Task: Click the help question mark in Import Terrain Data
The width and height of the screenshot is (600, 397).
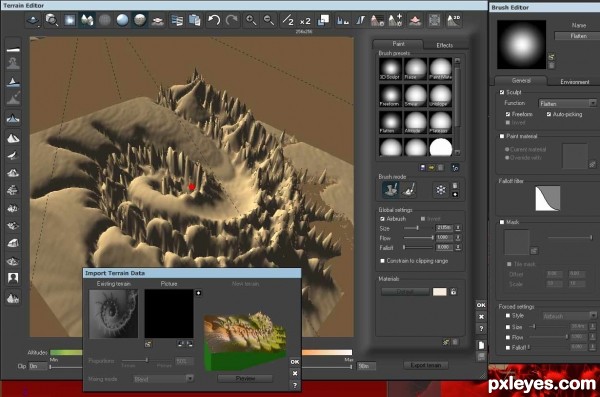Action: [x=295, y=385]
